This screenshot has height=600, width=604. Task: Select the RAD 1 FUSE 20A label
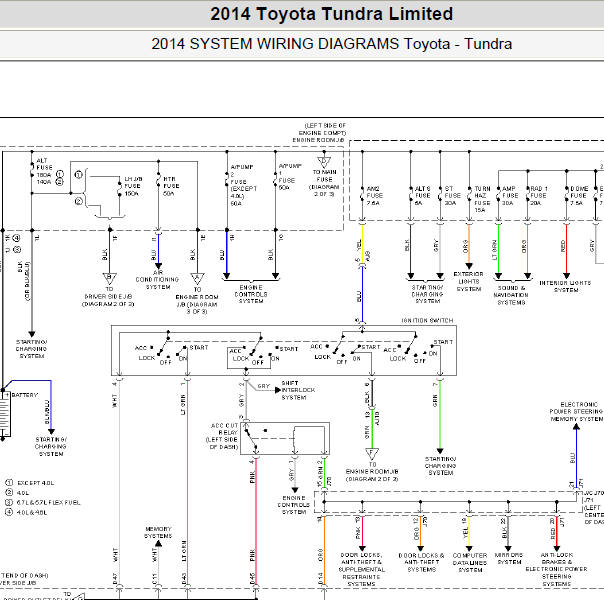(539, 196)
